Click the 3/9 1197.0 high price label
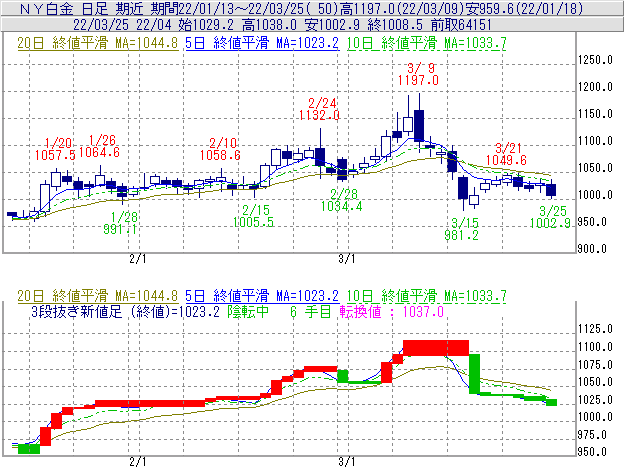Screen dimensions: 624x475 [418, 74]
